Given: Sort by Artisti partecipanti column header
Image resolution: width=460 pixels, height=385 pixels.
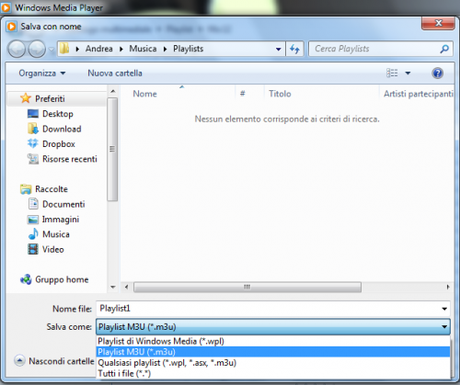Looking at the screenshot, I should pos(418,94).
